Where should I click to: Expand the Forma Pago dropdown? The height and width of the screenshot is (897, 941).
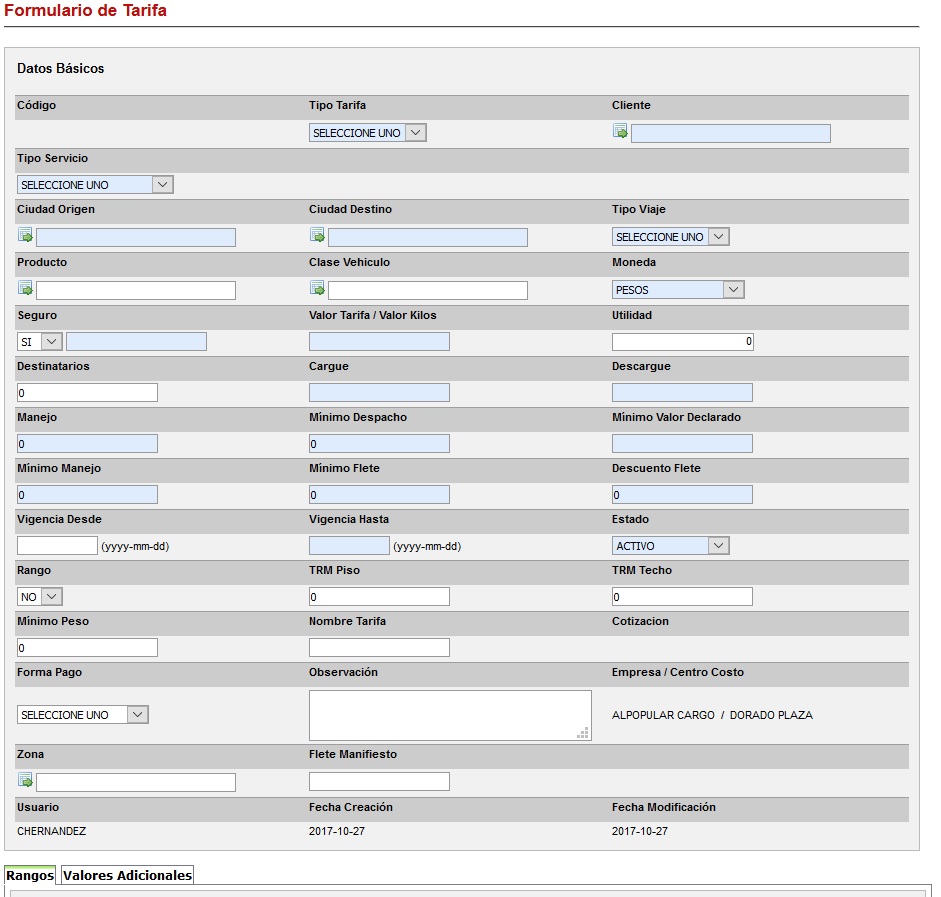coord(83,715)
